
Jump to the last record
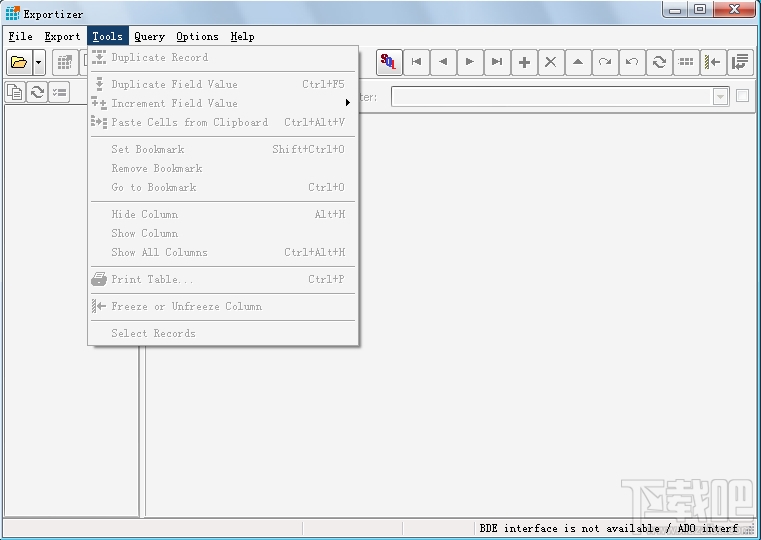pos(497,62)
